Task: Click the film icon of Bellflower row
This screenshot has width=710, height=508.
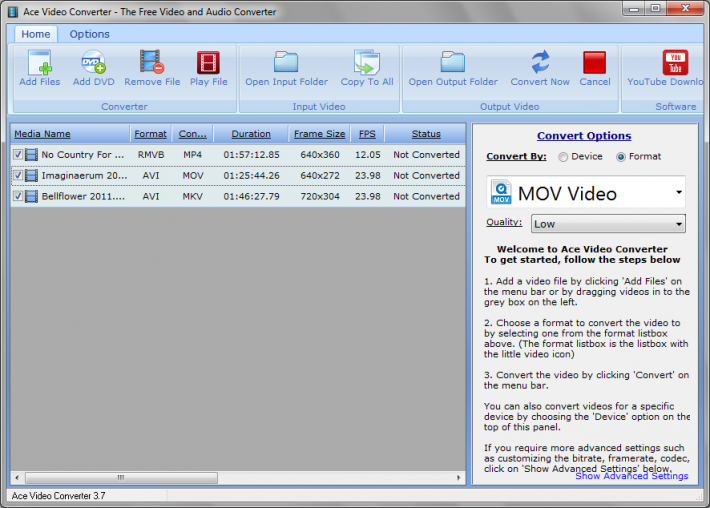Action: [x=31, y=196]
